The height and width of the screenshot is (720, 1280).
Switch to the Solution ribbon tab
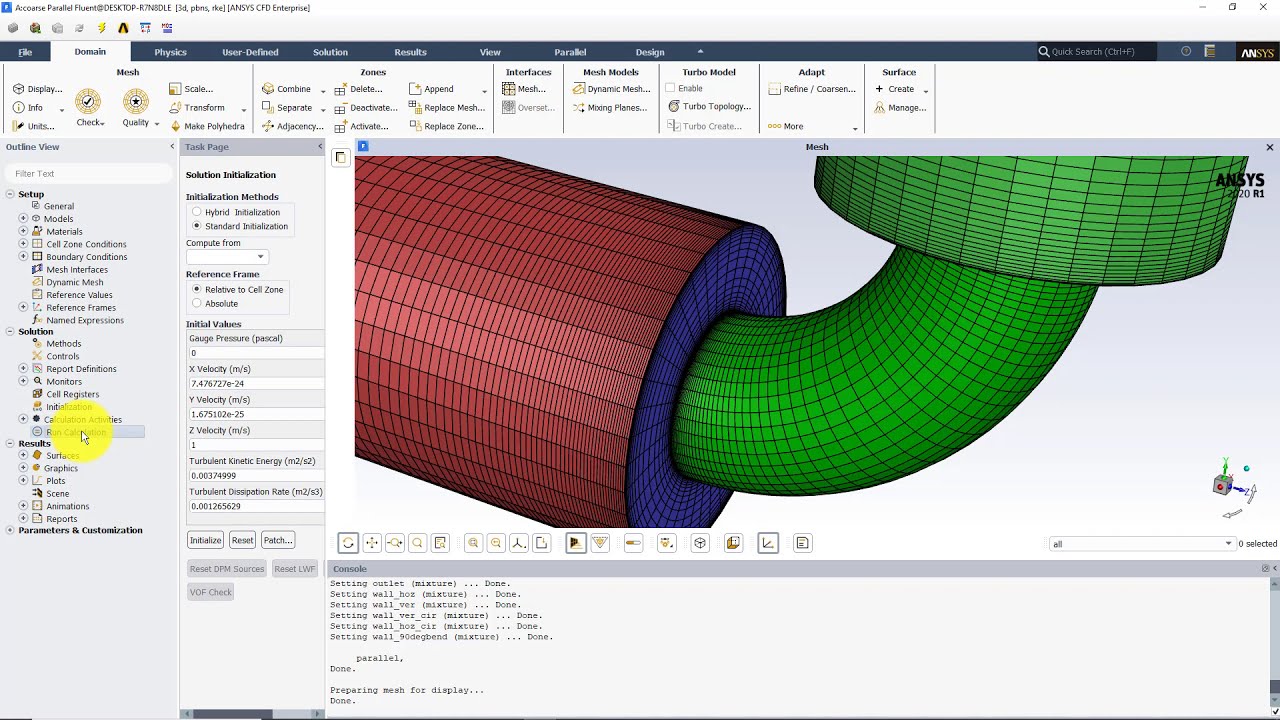pos(330,52)
